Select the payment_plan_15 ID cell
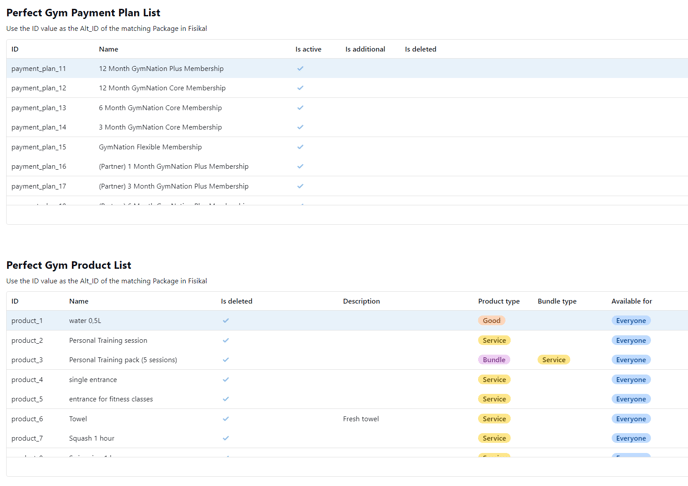This screenshot has height=486, width=688. [39, 147]
